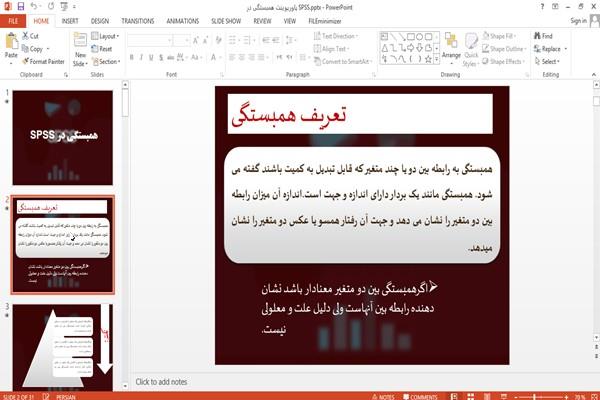The image size is (600, 400).
Task: Toggle numbered list formatting
Action: (247, 40)
